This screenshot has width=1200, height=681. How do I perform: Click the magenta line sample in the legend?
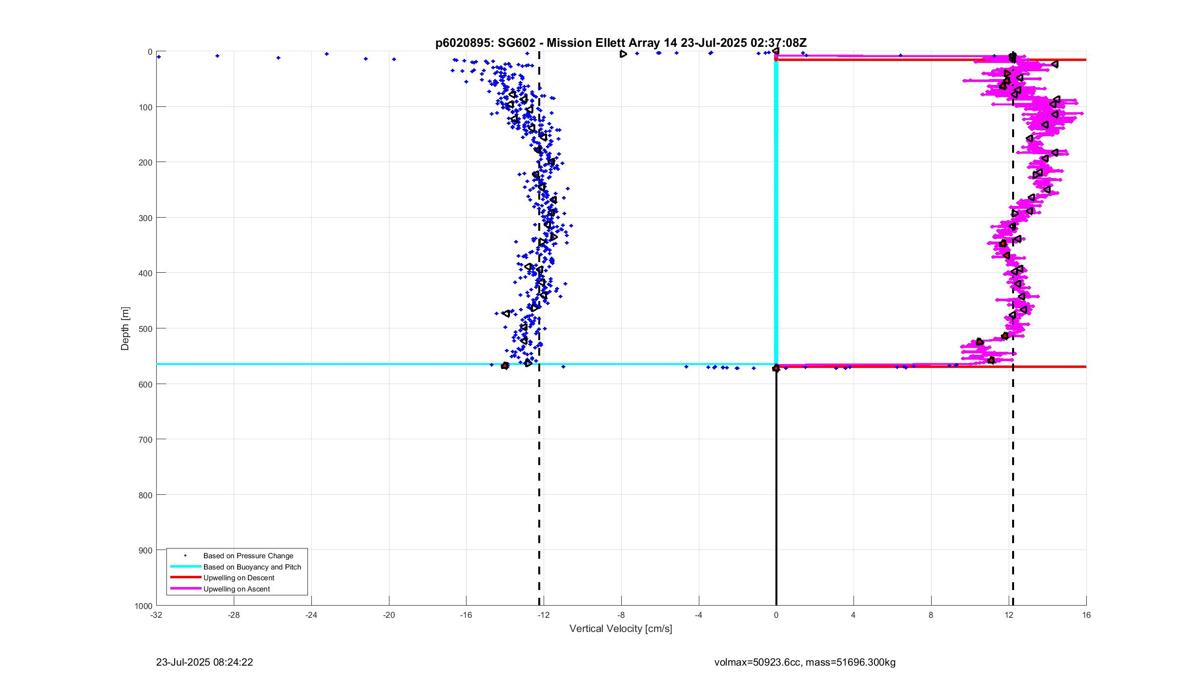point(185,589)
